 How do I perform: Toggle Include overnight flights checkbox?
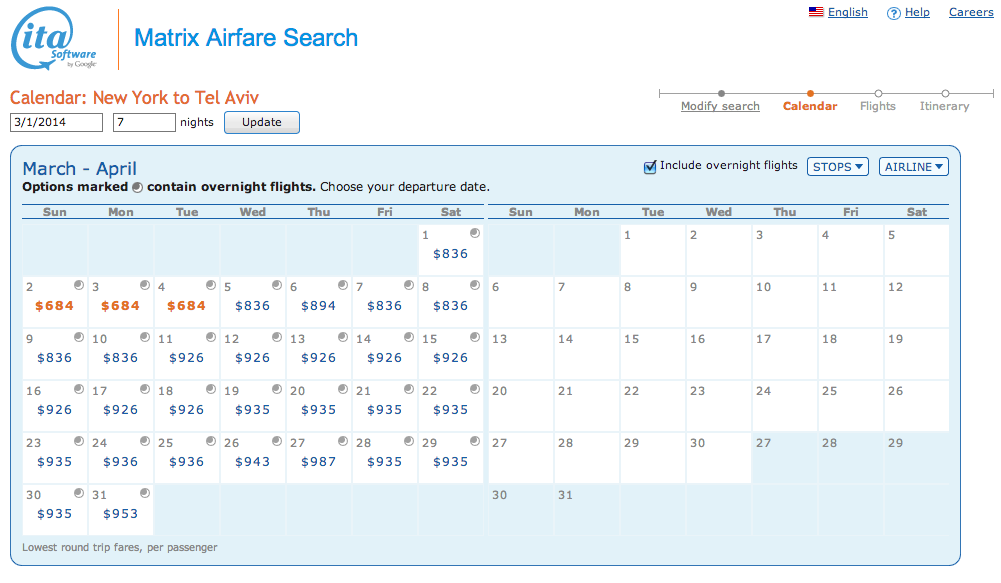pos(650,167)
